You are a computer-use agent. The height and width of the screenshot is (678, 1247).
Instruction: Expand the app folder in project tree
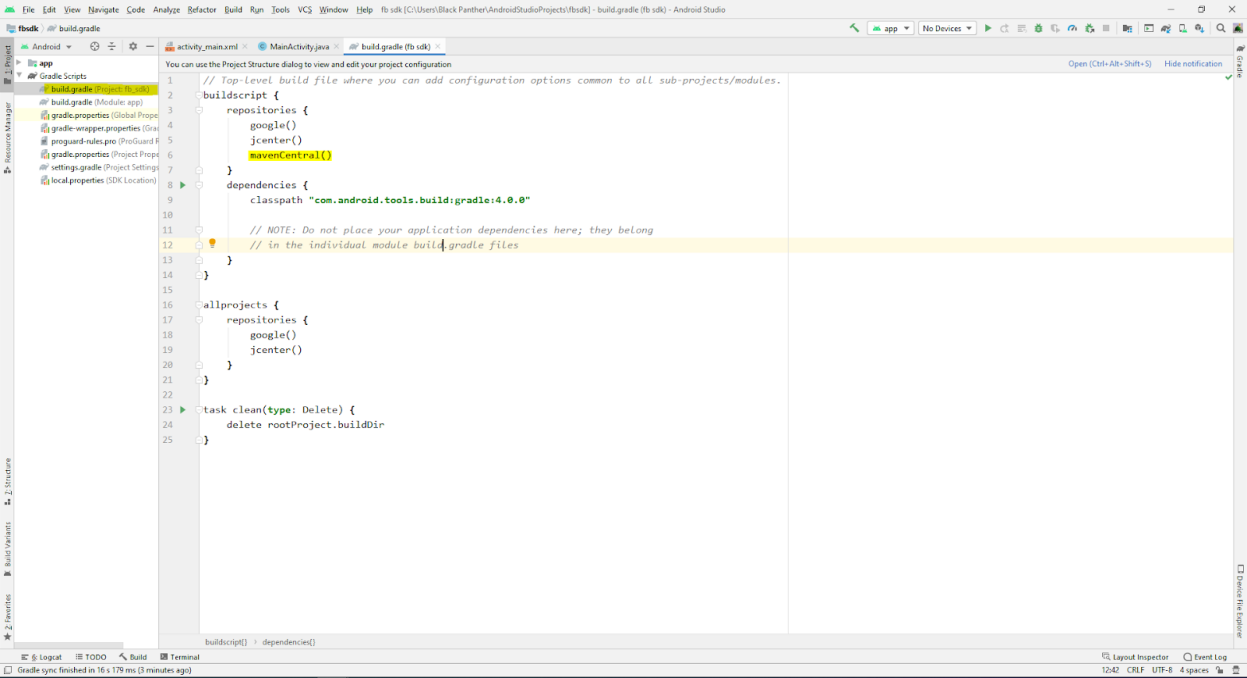(19, 63)
